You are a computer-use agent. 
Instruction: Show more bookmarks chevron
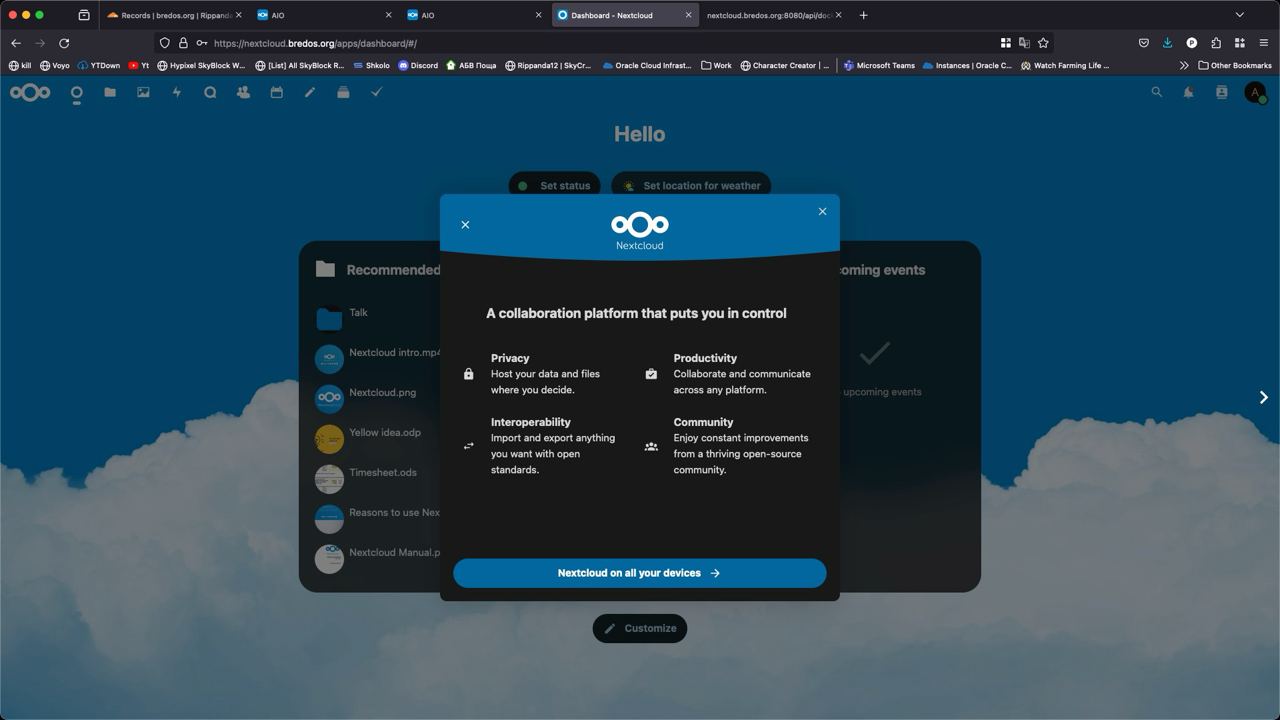(1184, 66)
